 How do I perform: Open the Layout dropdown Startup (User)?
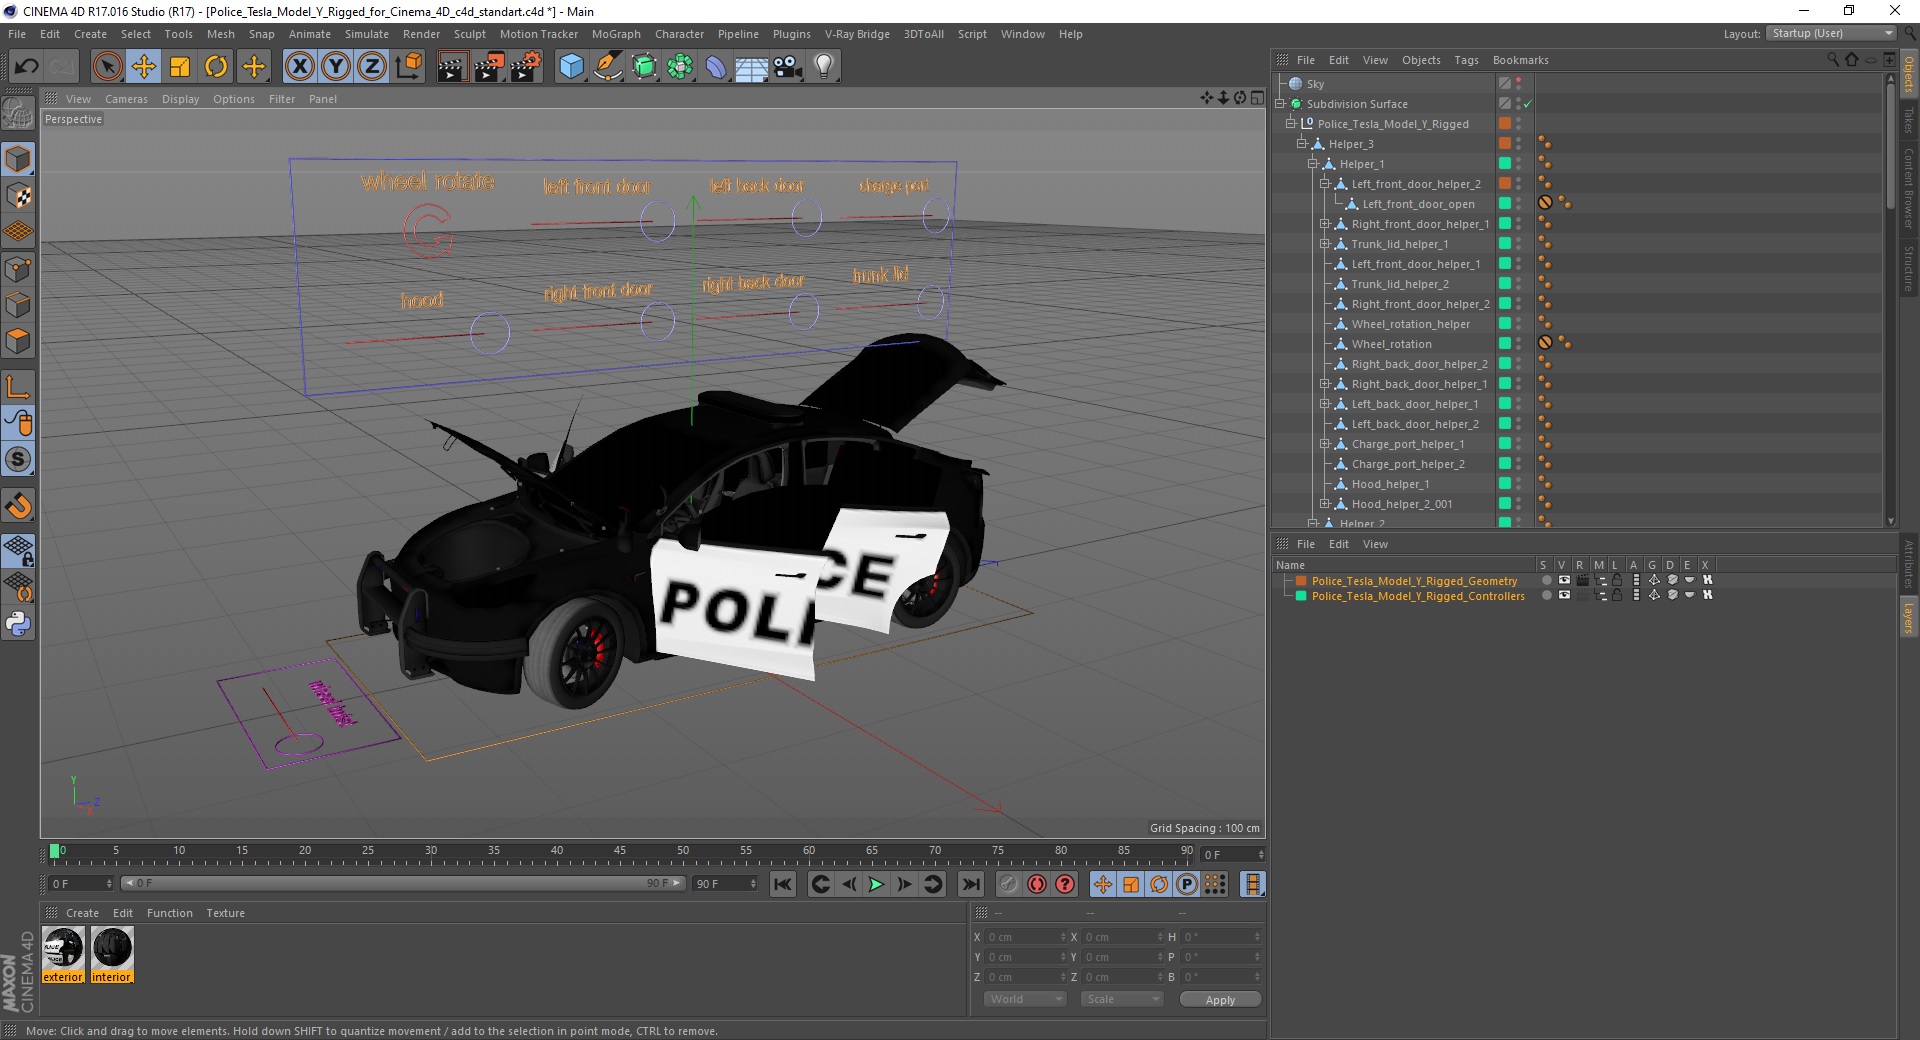point(1831,33)
